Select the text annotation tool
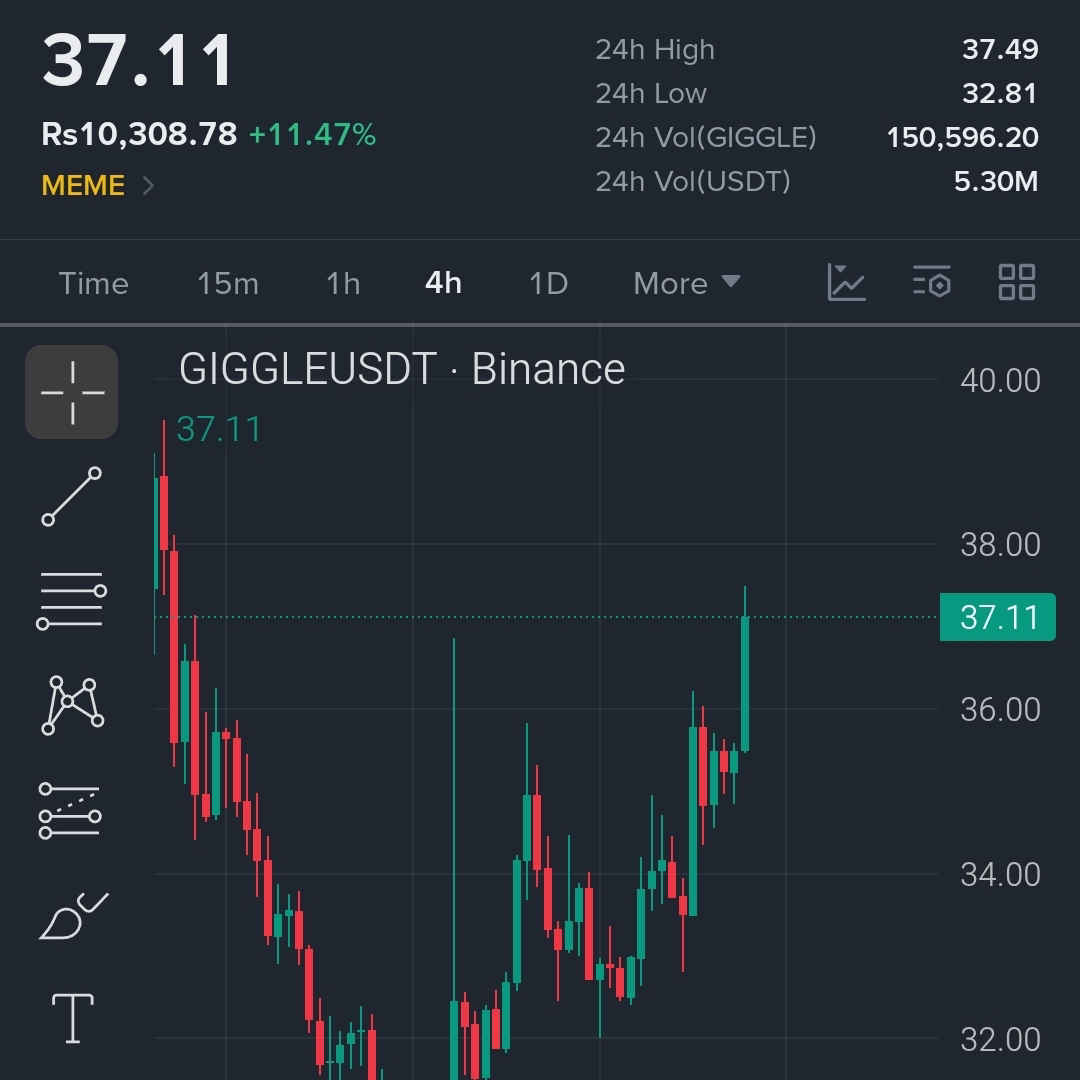Viewport: 1080px width, 1080px height. point(73,1019)
